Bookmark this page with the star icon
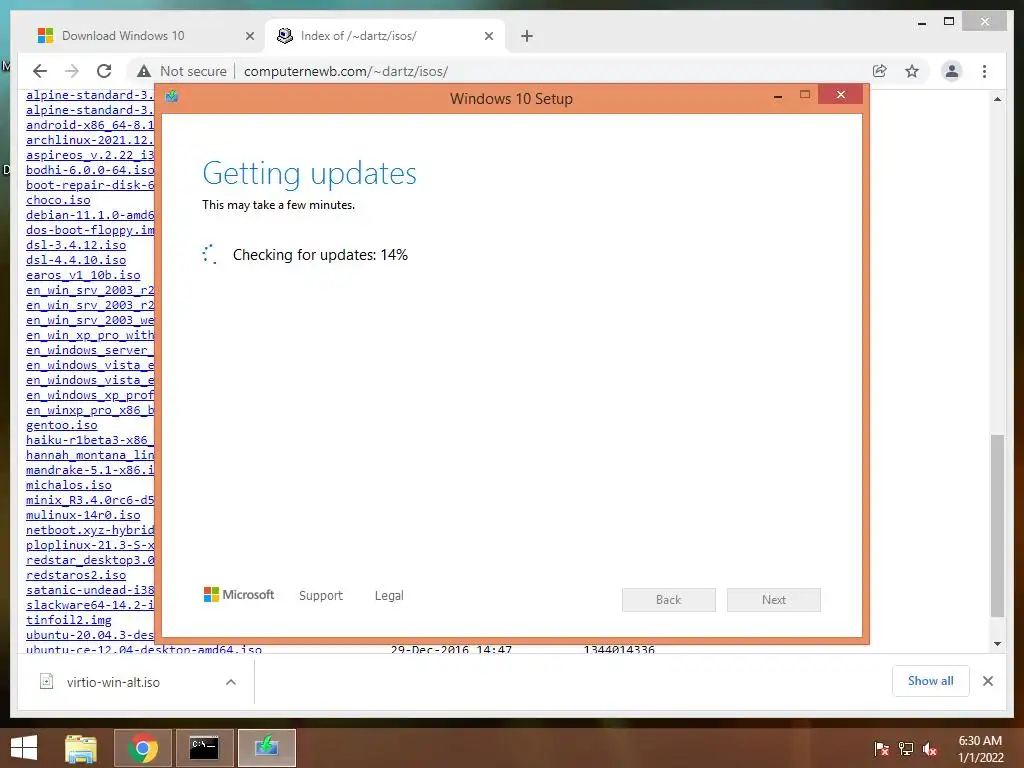Image resolution: width=1024 pixels, height=768 pixels. pyautogui.click(x=912, y=71)
